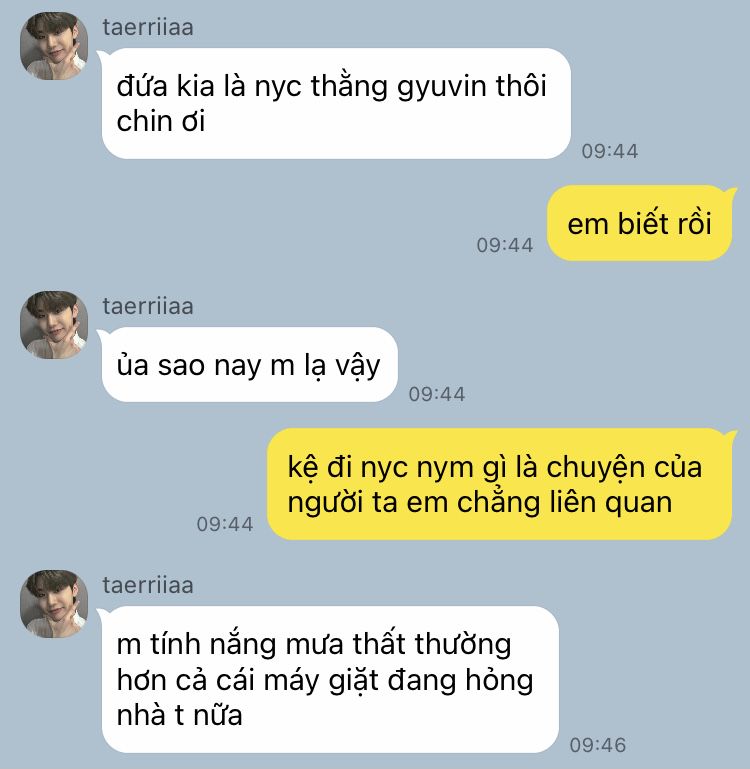This screenshot has width=750, height=769.
Task: Tap 'chin ơi' in the first bubble
Action: (x=161, y=121)
